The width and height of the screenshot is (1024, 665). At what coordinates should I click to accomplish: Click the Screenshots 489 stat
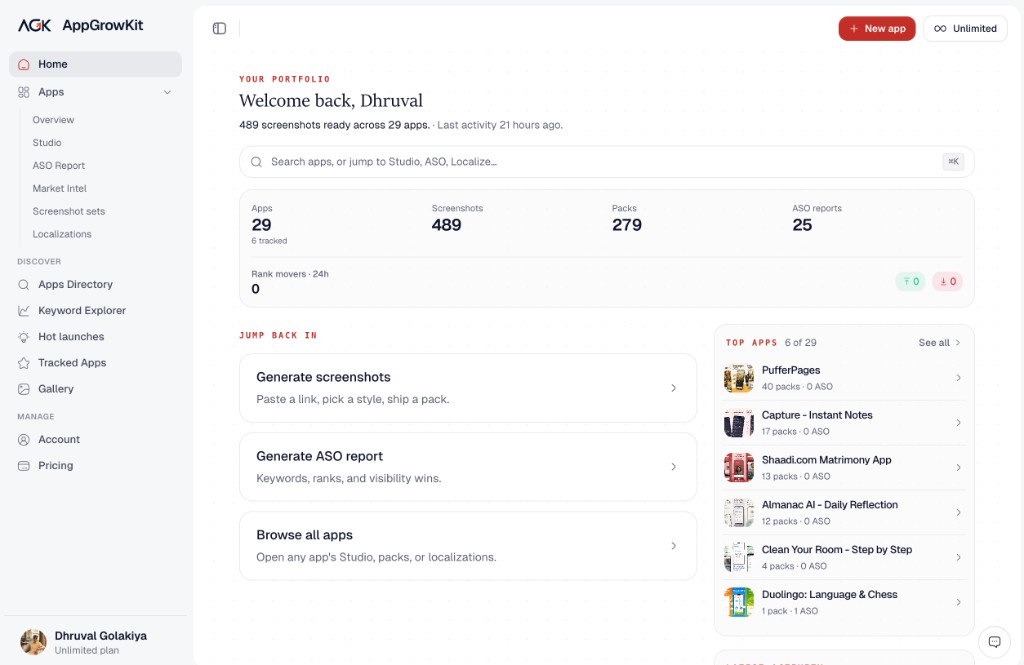(x=446, y=225)
